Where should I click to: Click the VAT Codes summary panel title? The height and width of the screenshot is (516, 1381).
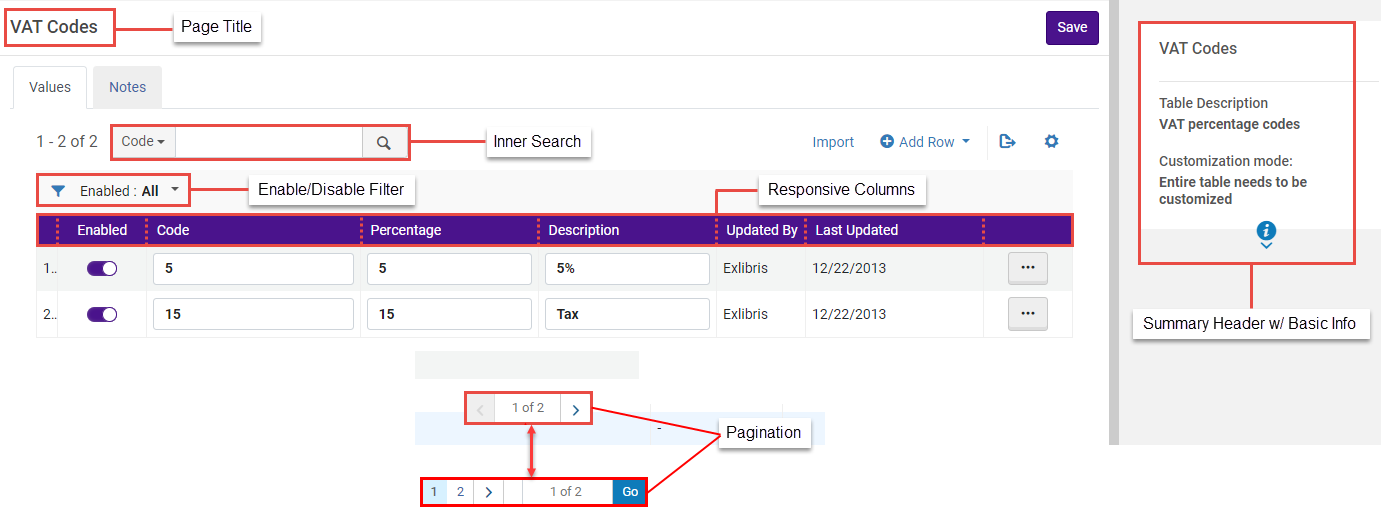(1198, 48)
